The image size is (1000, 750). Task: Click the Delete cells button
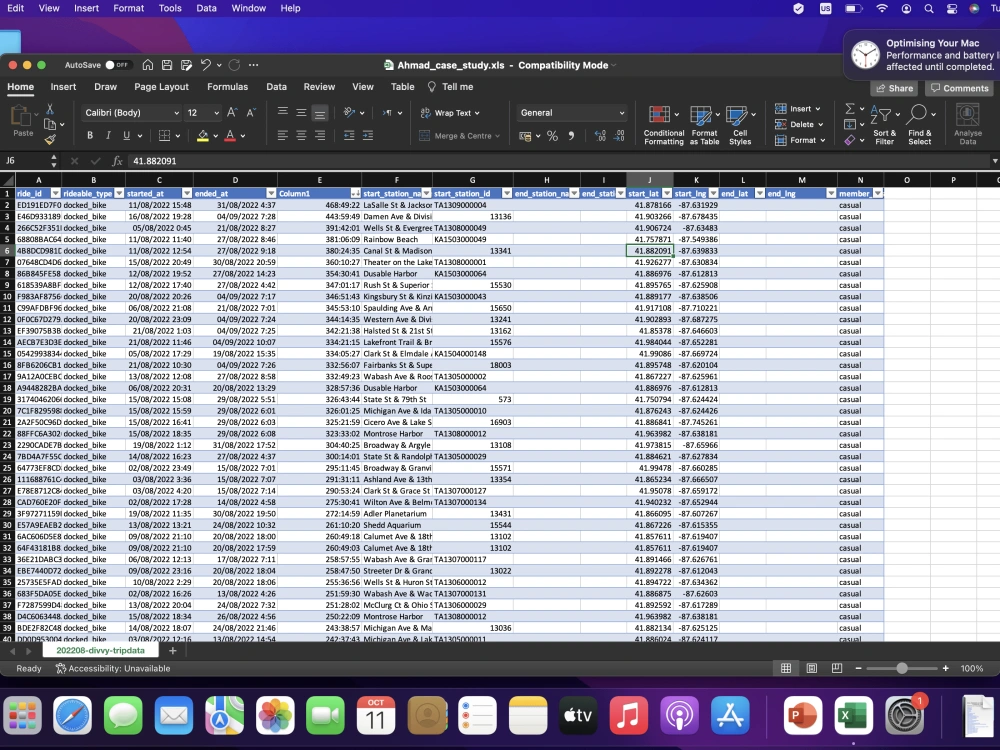pyautogui.click(x=799, y=124)
